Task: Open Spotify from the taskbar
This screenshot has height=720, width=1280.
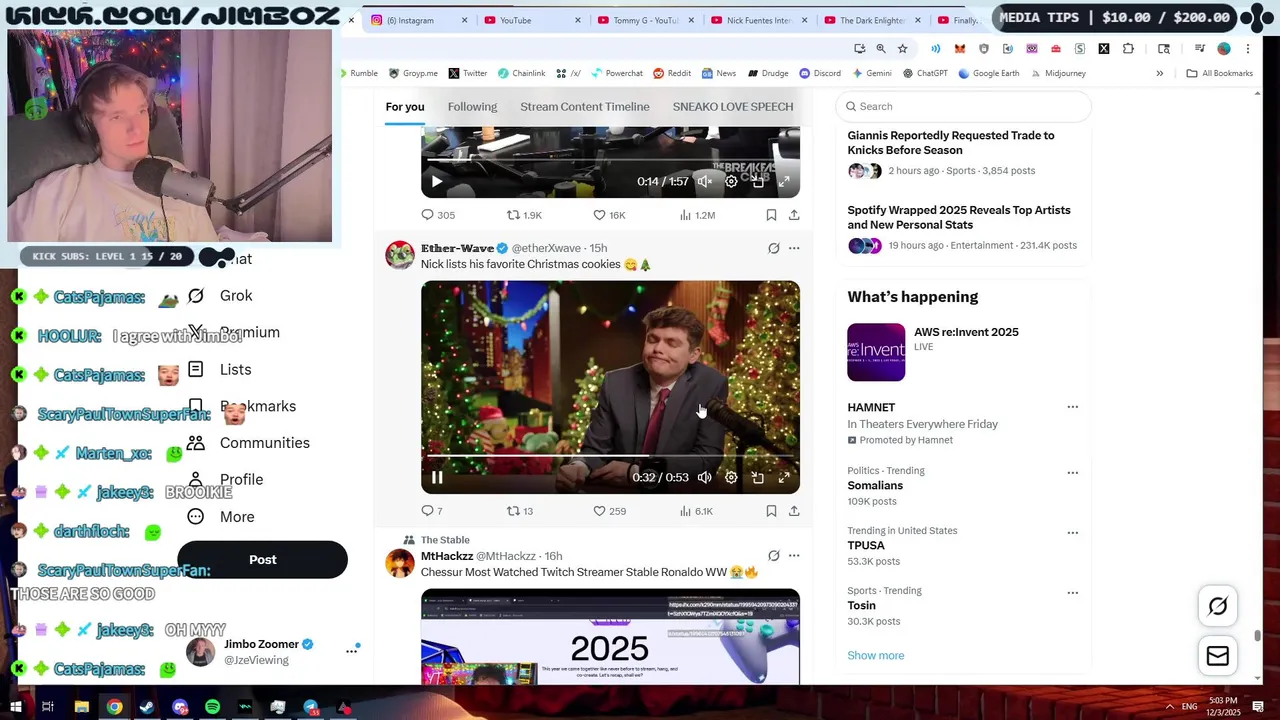Action: coord(212,707)
